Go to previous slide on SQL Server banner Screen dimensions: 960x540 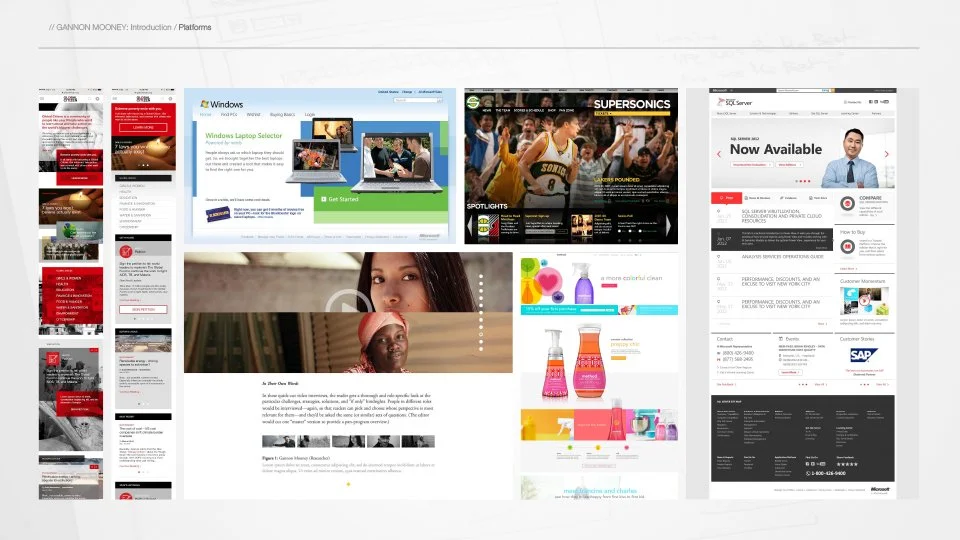pos(719,154)
